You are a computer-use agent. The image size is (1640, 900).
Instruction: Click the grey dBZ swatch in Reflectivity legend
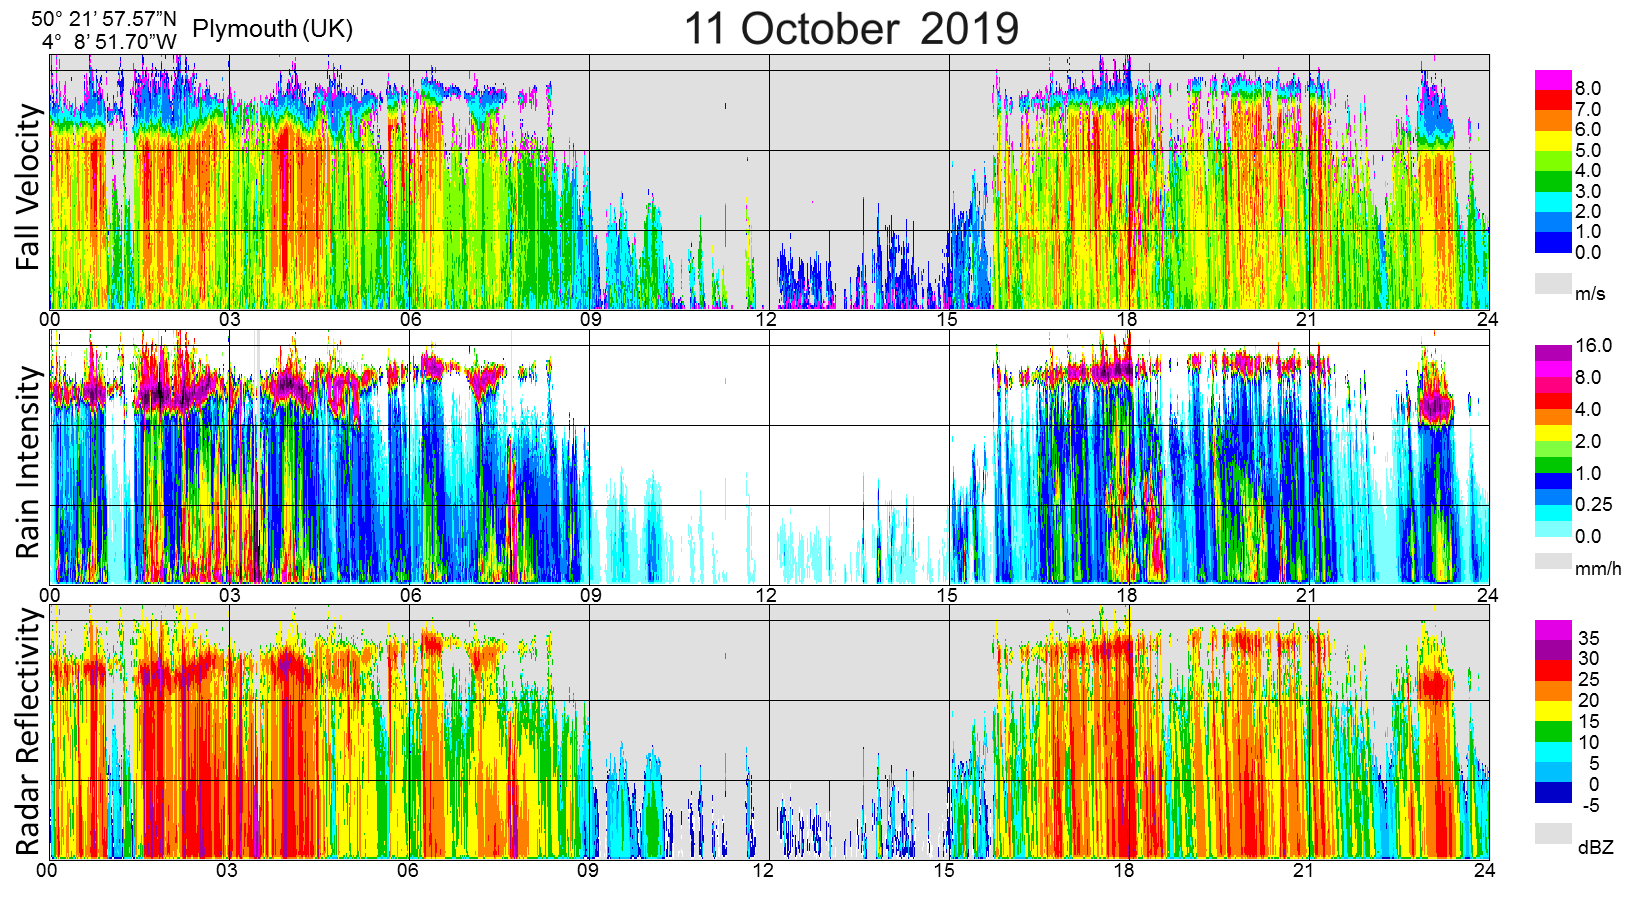[1553, 834]
